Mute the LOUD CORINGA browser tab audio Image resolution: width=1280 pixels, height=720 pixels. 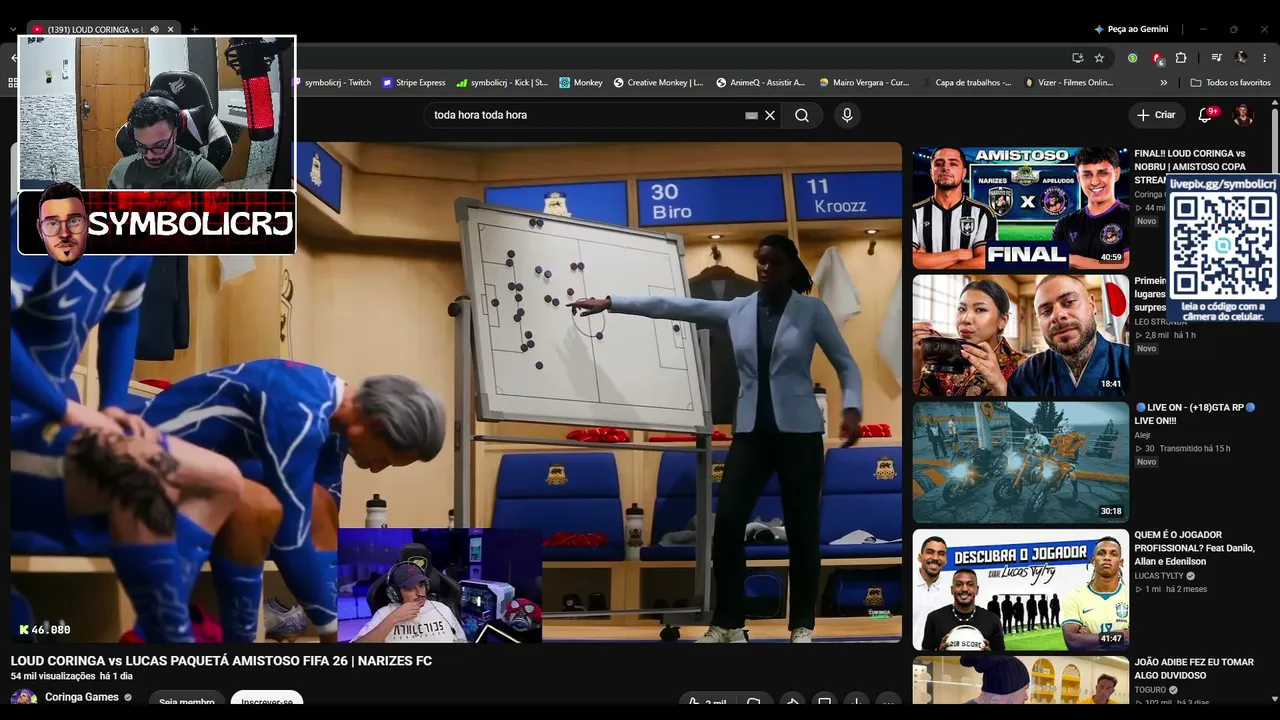(154, 29)
